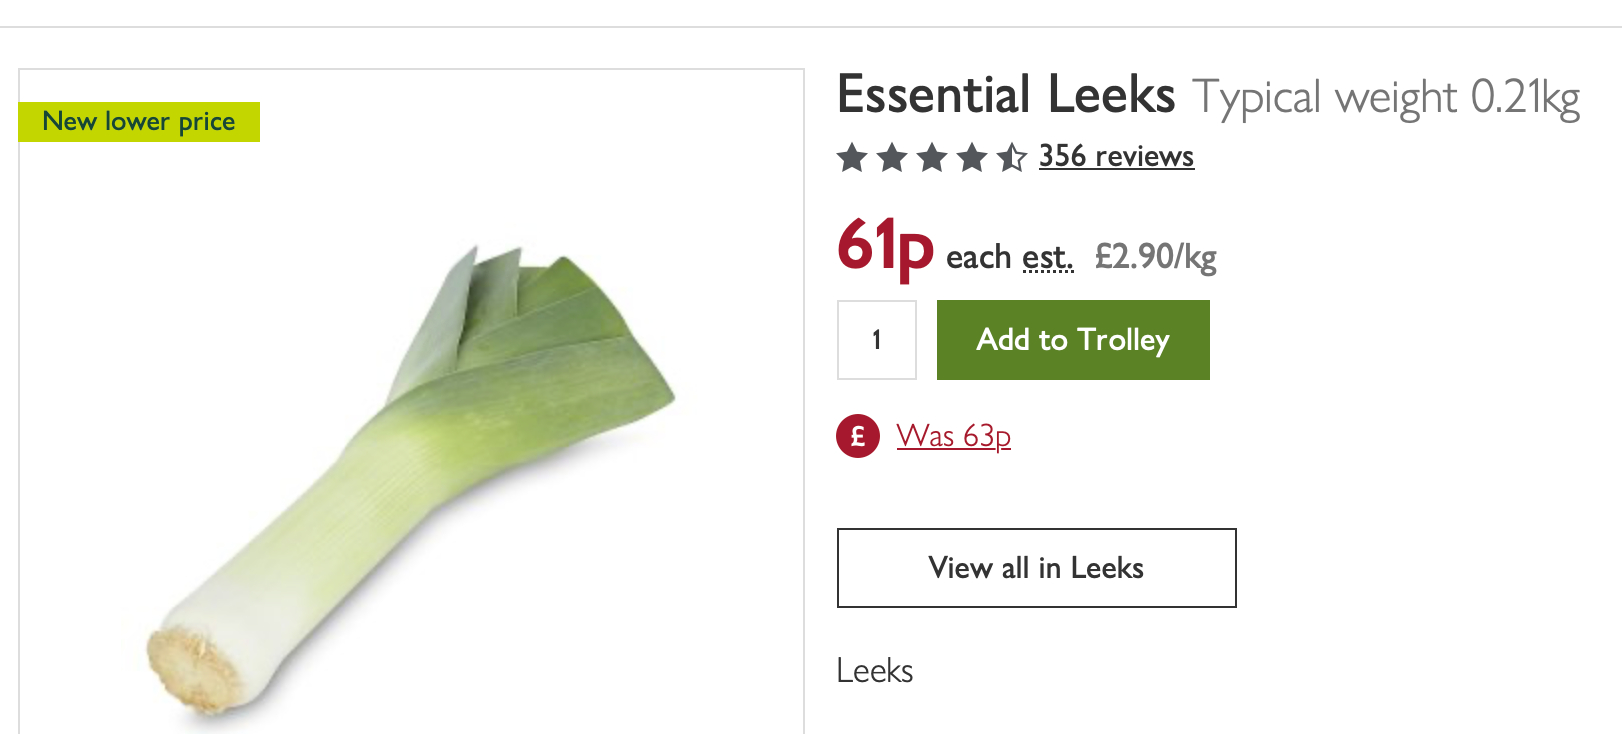The height and width of the screenshot is (734, 1622).
Task: Click the Essential Leeks product title
Action: click(1006, 95)
